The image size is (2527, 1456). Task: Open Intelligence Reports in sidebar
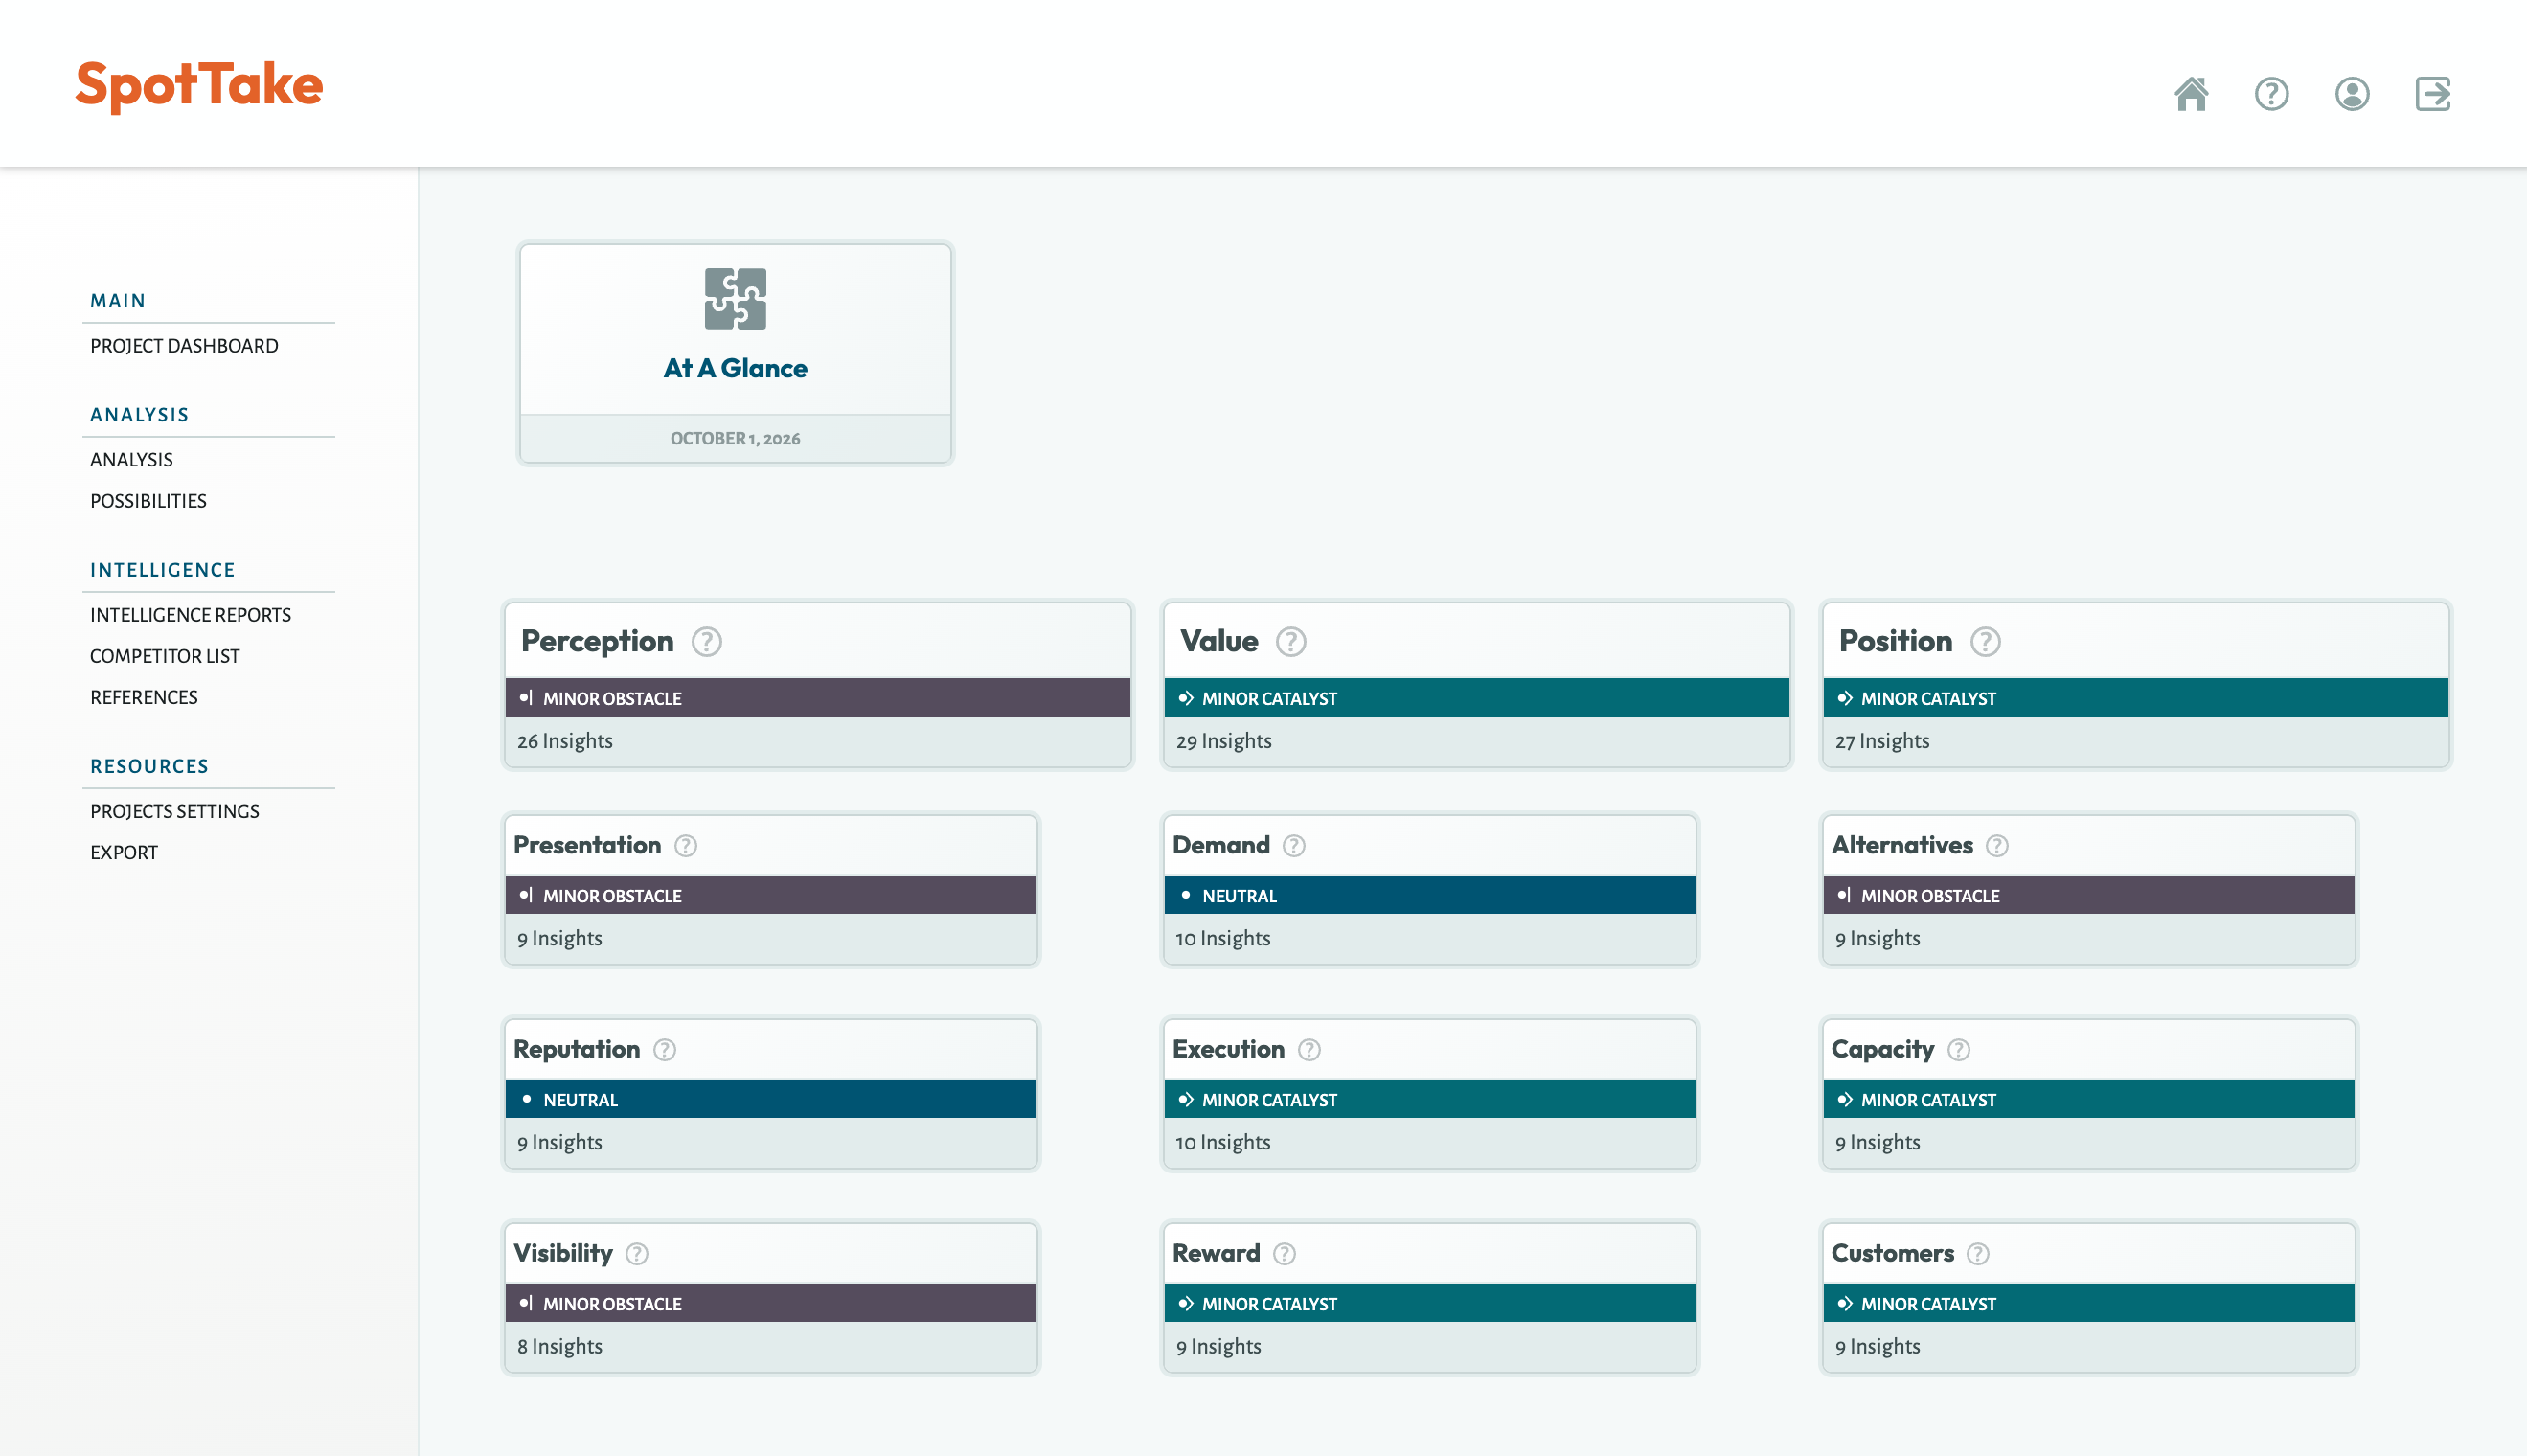click(190, 615)
